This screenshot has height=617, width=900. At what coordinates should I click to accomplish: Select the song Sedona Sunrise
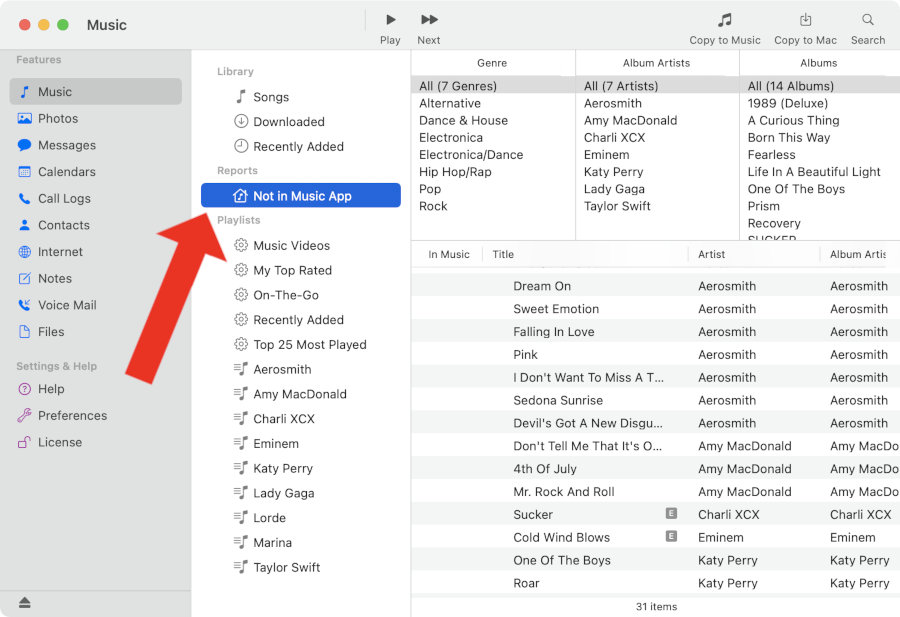[x=655, y=400]
